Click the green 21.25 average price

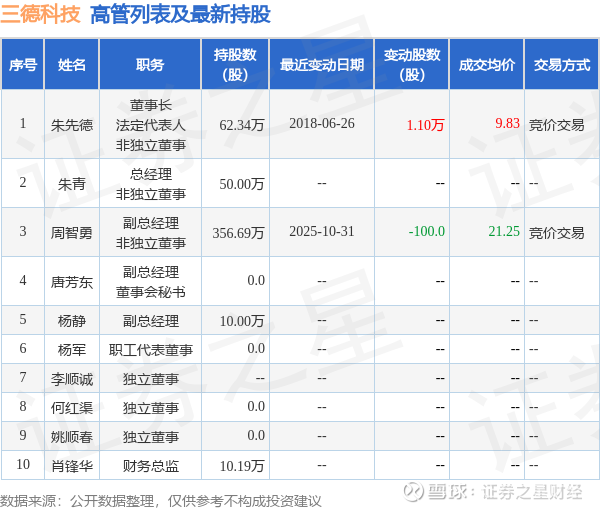click(x=504, y=231)
